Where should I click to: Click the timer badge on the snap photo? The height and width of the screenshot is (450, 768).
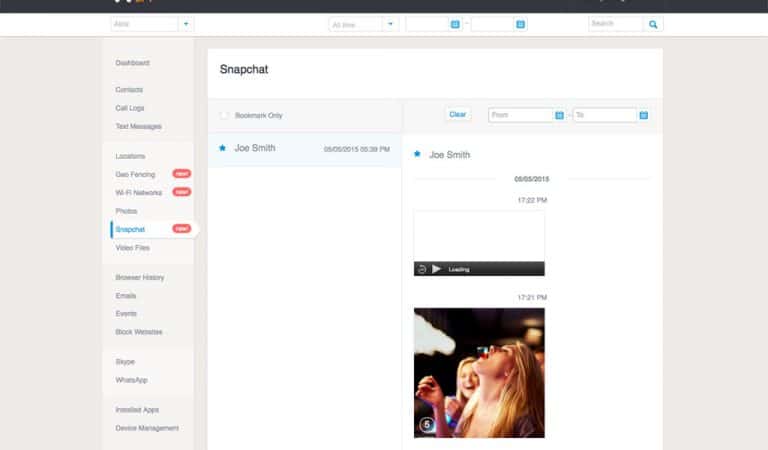(x=427, y=424)
